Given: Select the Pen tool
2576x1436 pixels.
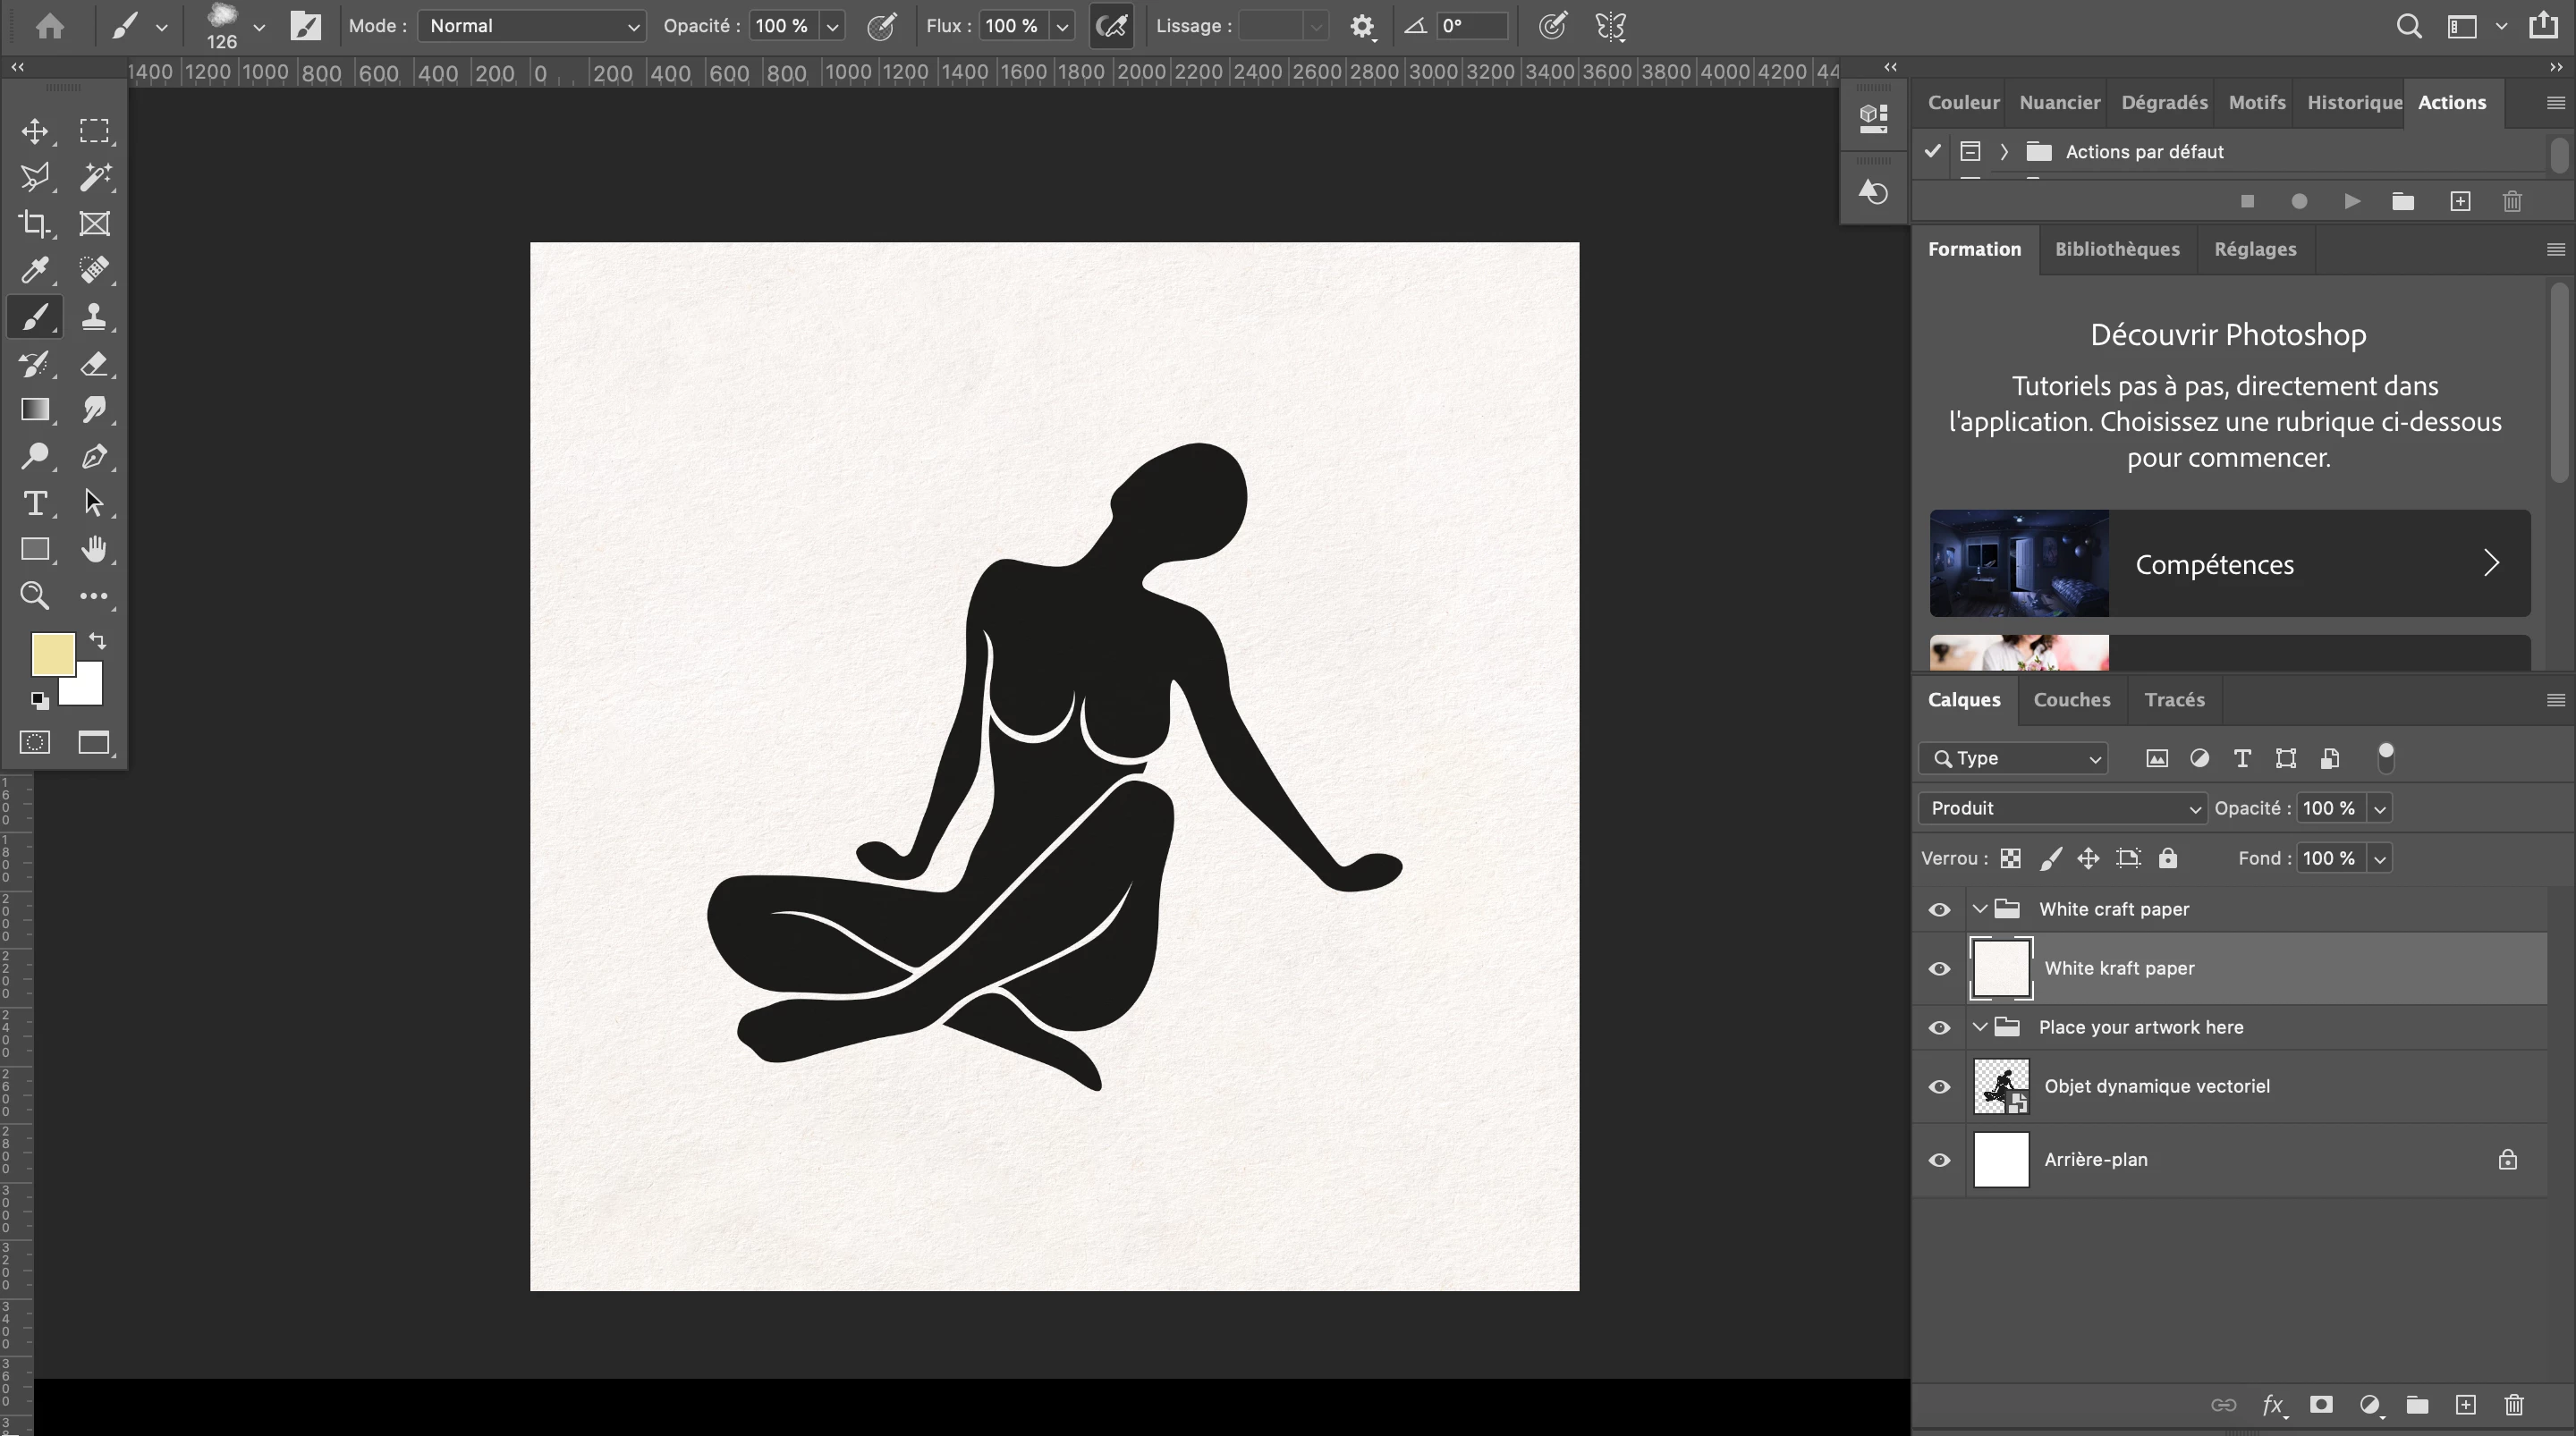Looking at the screenshot, I should pos(95,456).
